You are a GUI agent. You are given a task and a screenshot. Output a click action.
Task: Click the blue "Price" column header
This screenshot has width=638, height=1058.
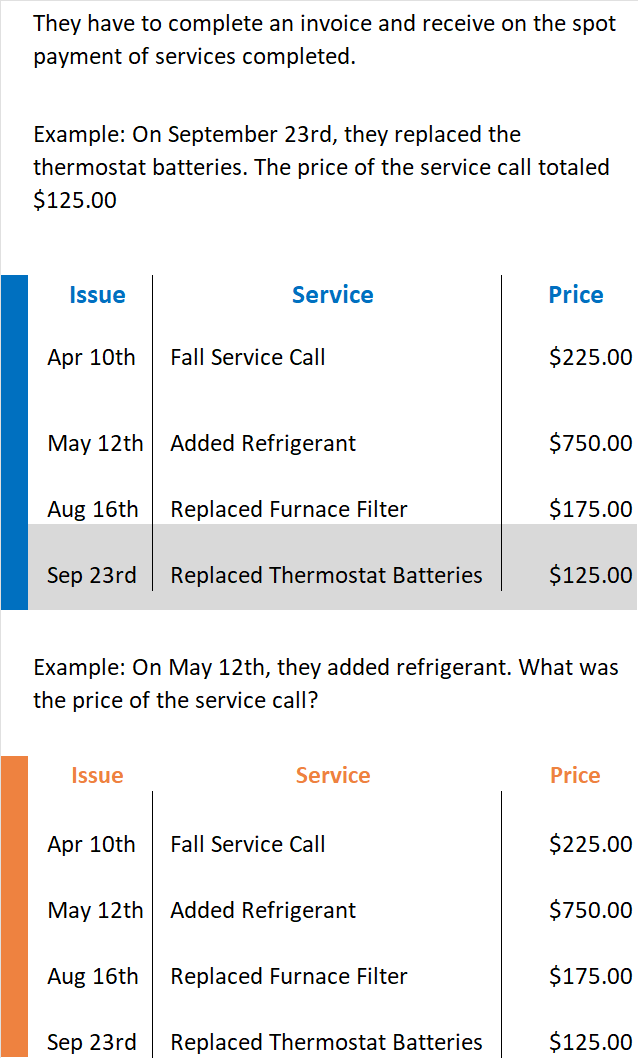coord(575,295)
